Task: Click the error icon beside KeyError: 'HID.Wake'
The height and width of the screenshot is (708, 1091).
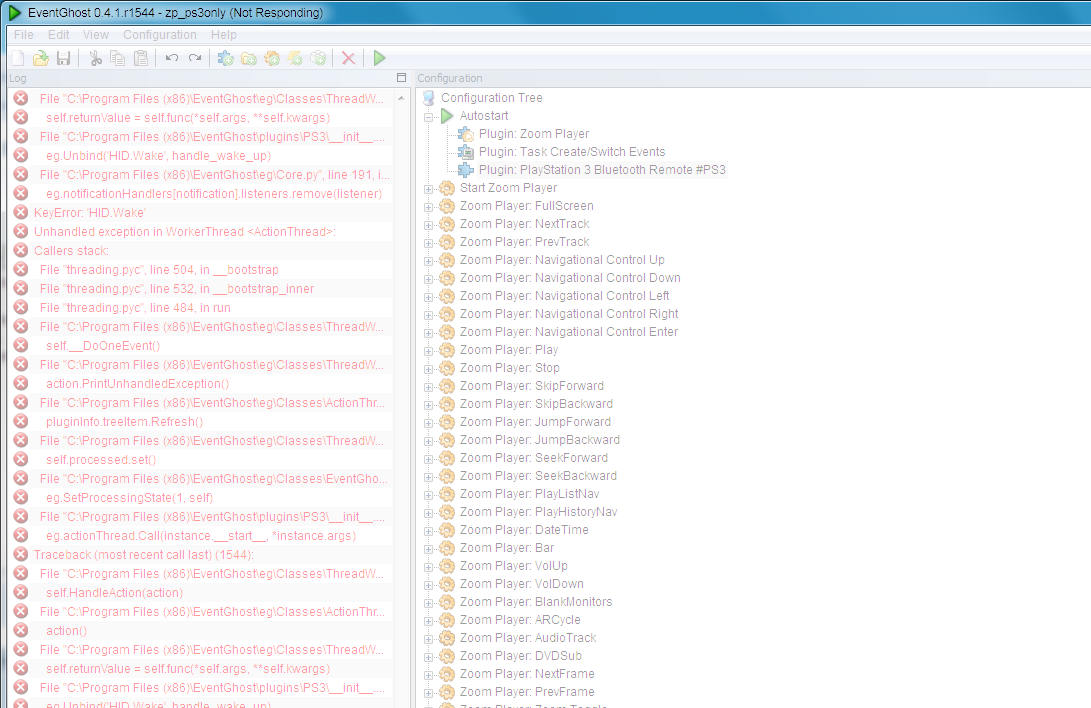Action: pos(21,213)
